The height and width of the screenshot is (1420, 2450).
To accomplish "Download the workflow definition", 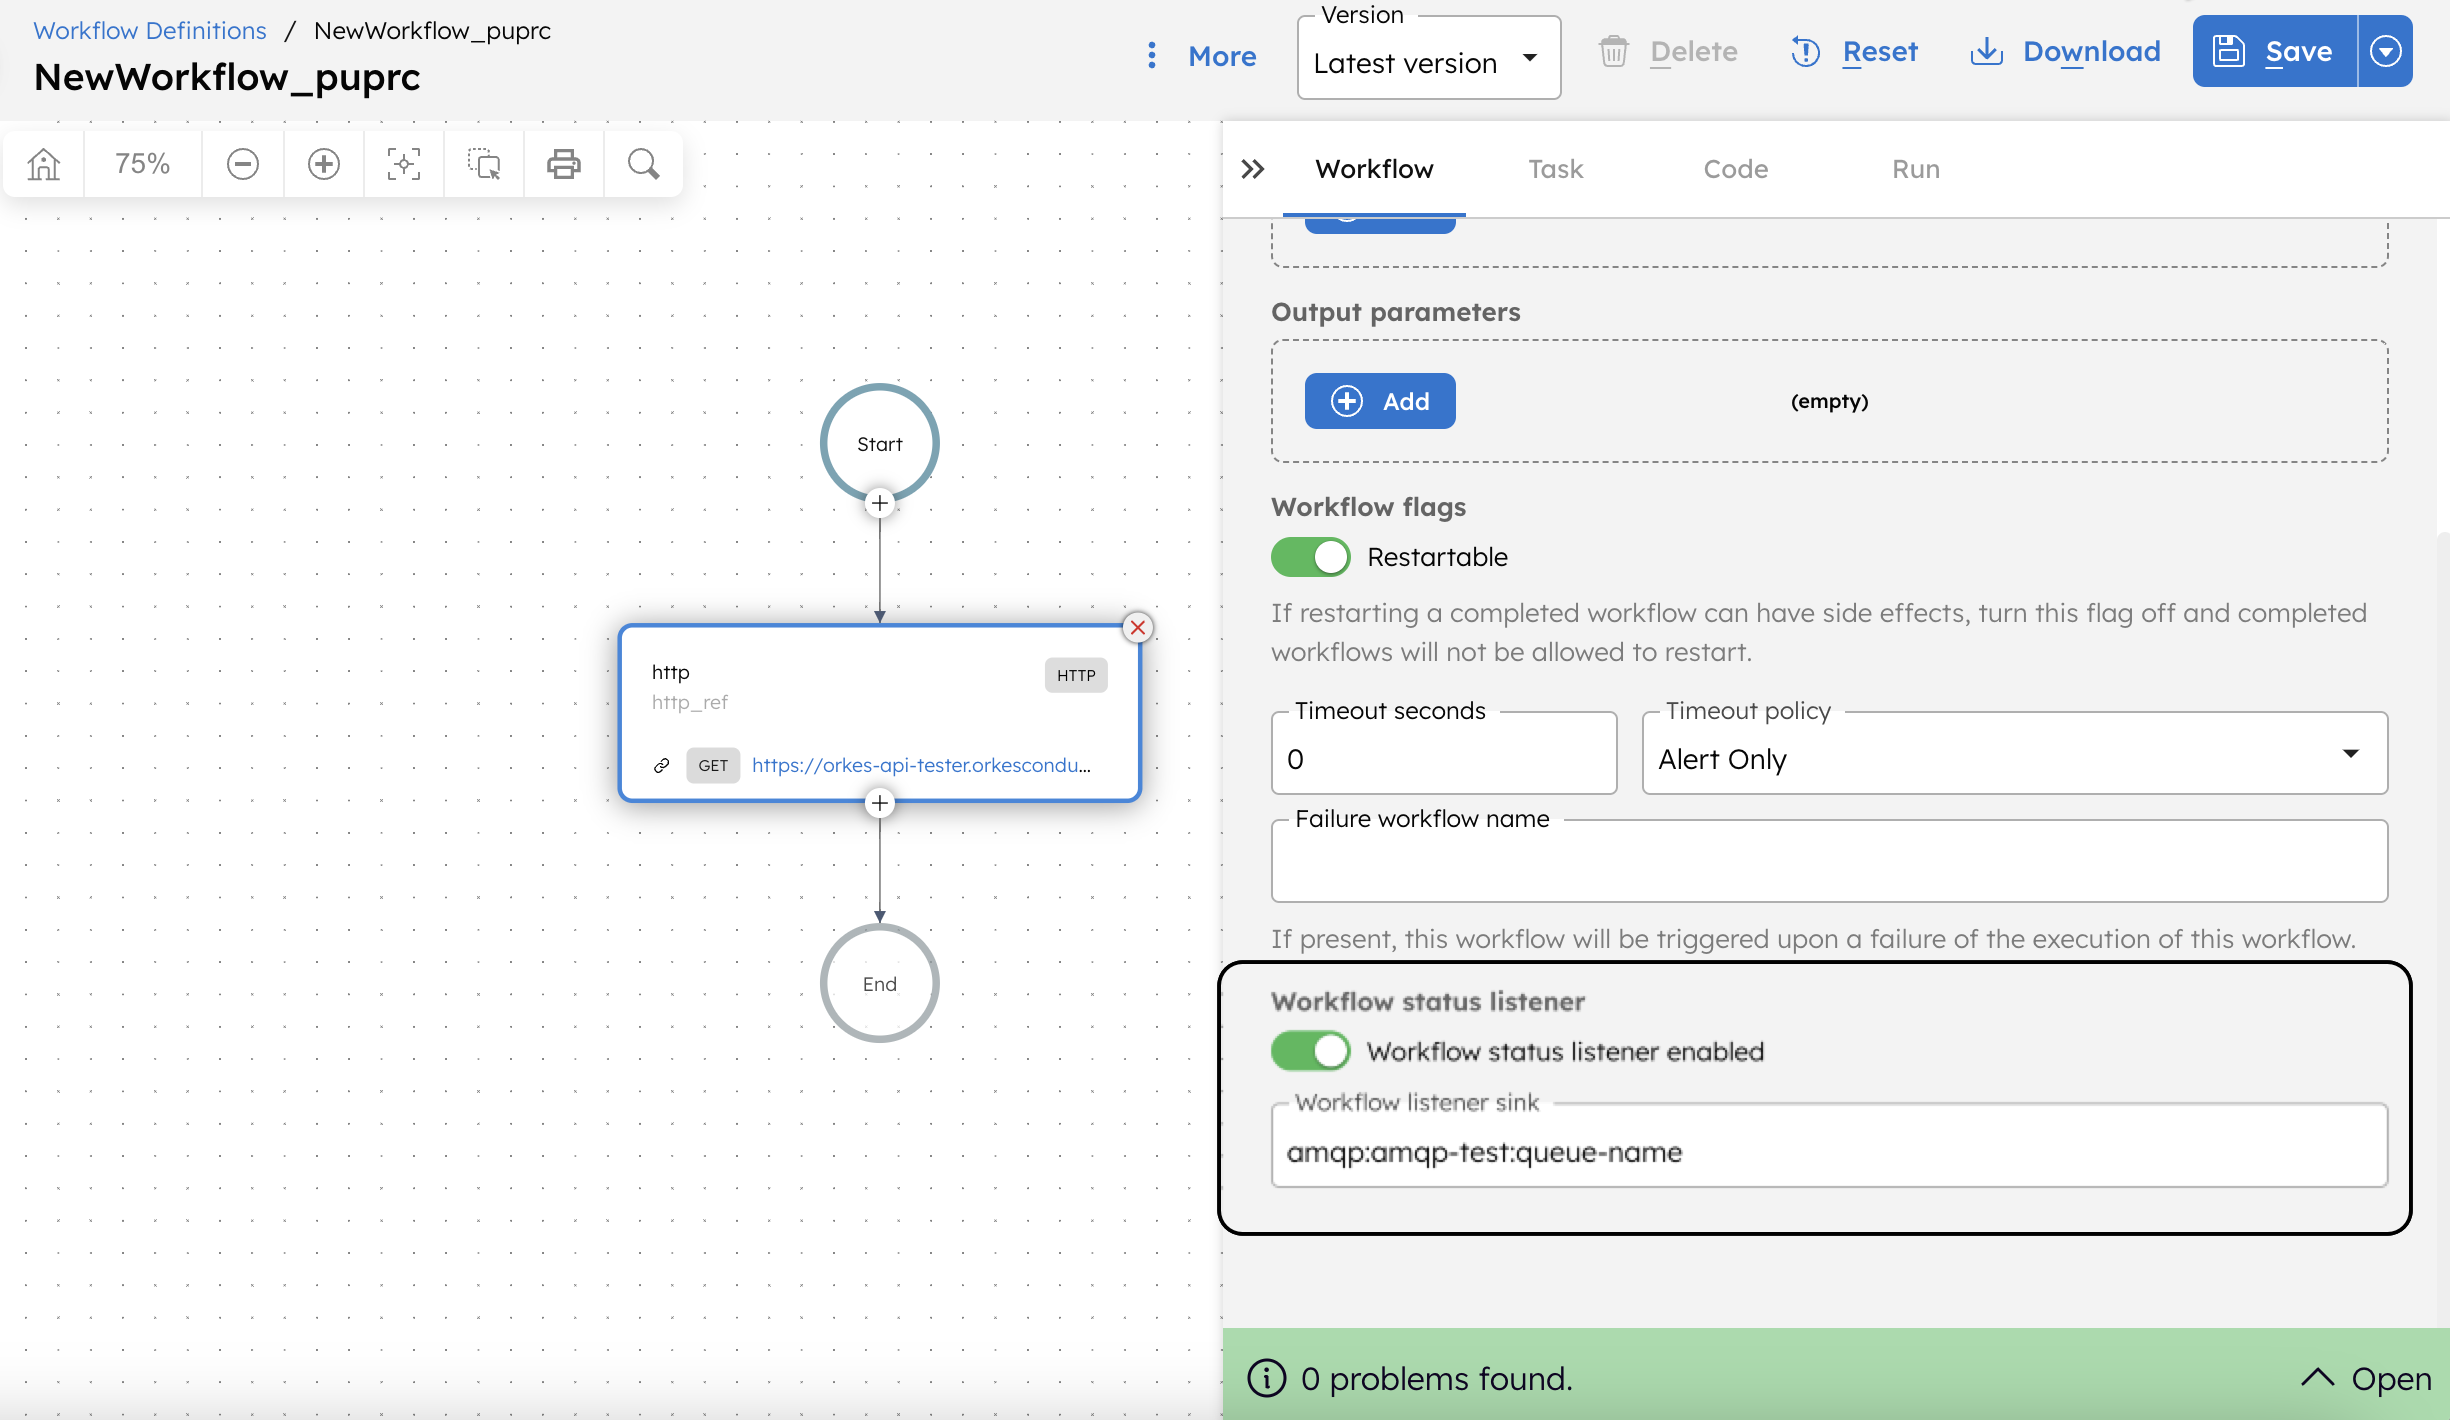I will pyautogui.click(x=2065, y=51).
